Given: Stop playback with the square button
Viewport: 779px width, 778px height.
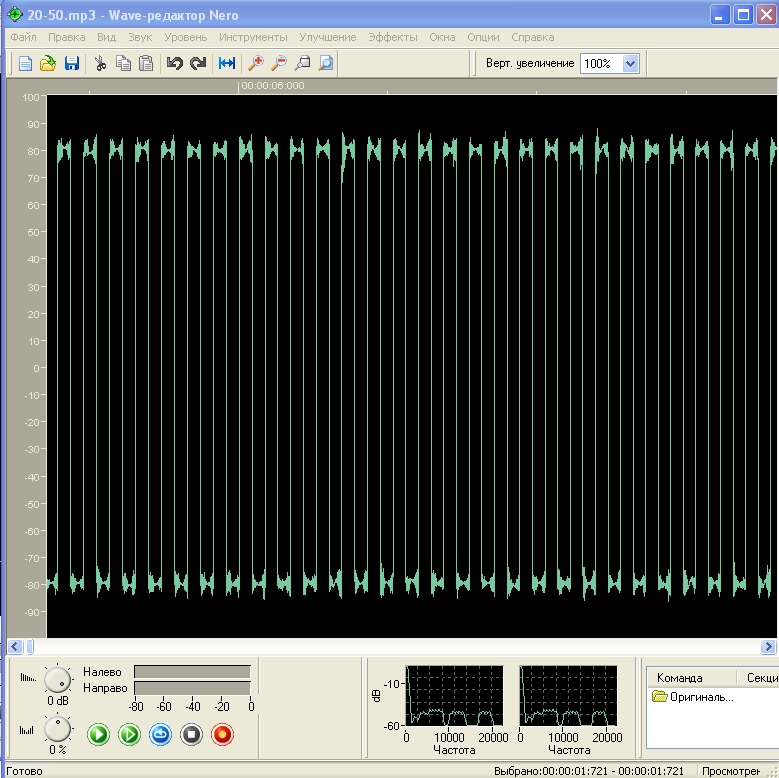Looking at the screenshot, I should [x=192, y=735].
